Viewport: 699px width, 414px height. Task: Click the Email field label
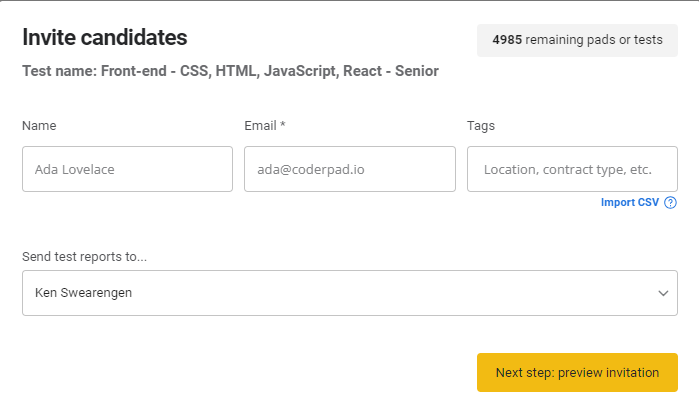pyautogui.click(x=261, y=126)
